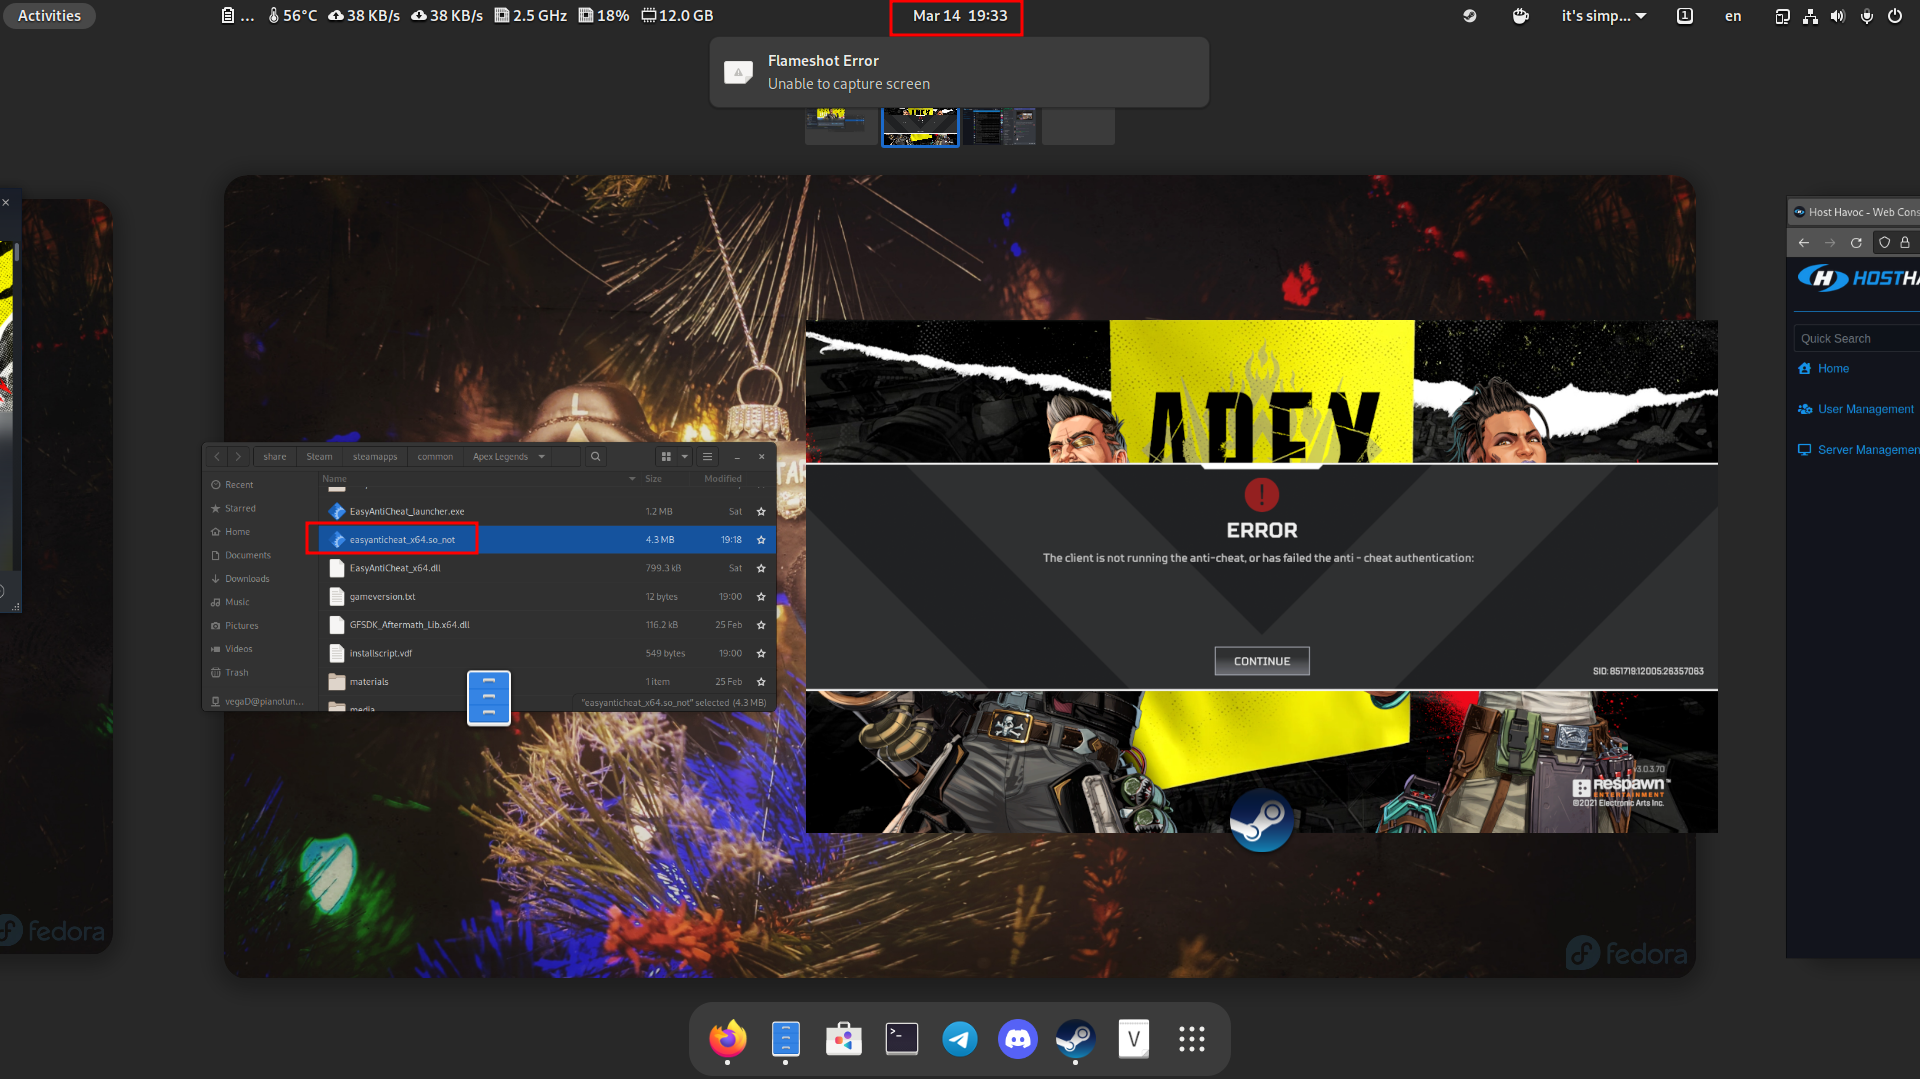Go to the common path segment

click(x=435, y=457)
